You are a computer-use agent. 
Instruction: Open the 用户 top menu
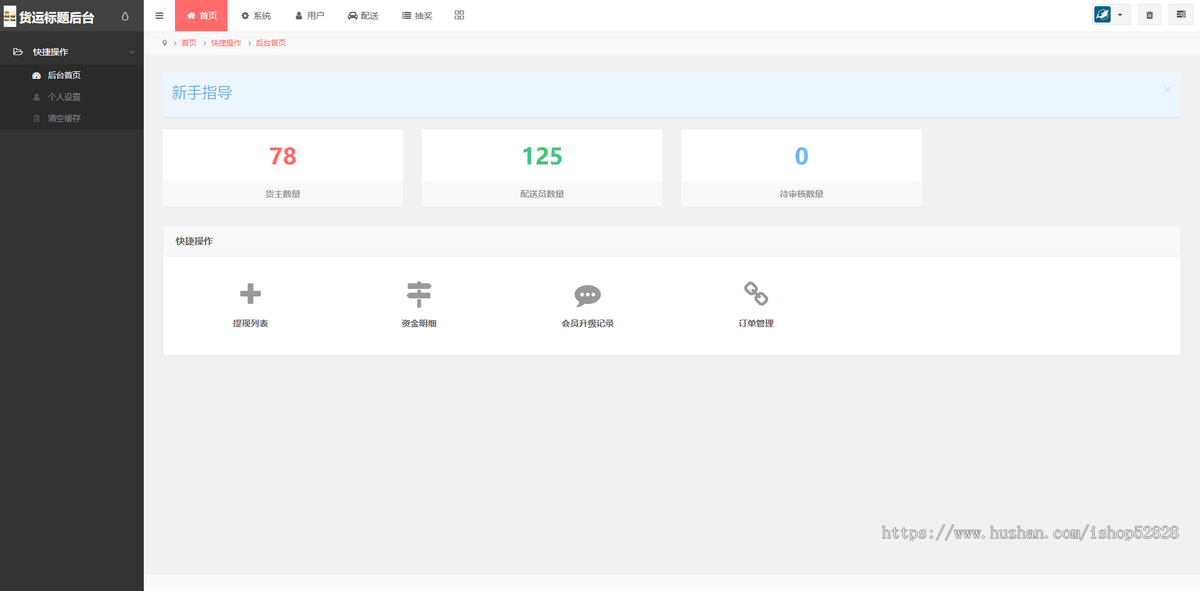point(309,16)
